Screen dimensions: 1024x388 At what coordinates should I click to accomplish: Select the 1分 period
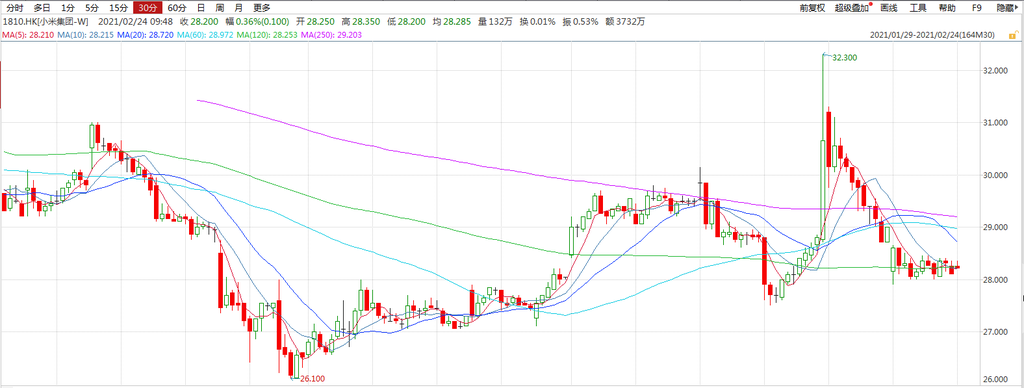[67, 8]
